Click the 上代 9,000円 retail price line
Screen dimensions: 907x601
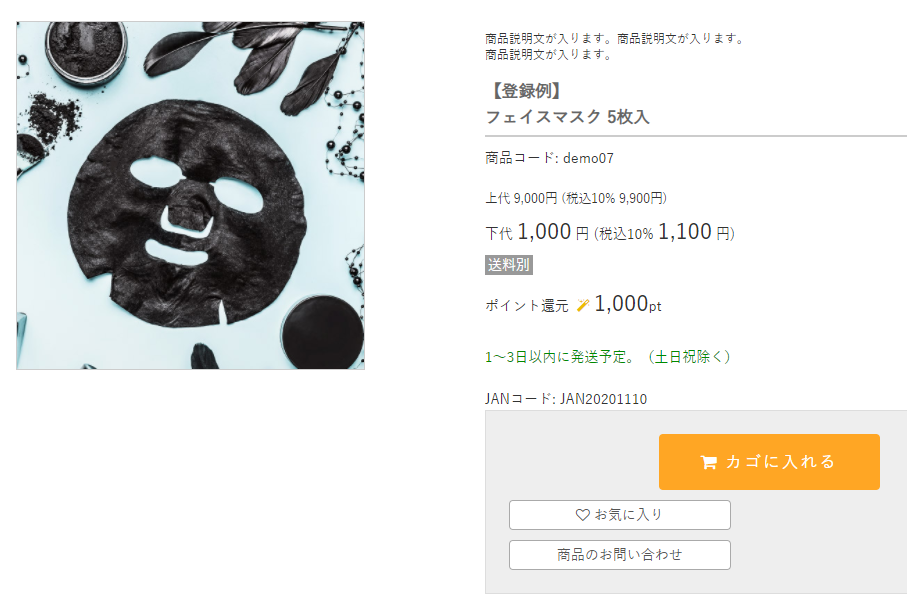click(x=576, y=198)
